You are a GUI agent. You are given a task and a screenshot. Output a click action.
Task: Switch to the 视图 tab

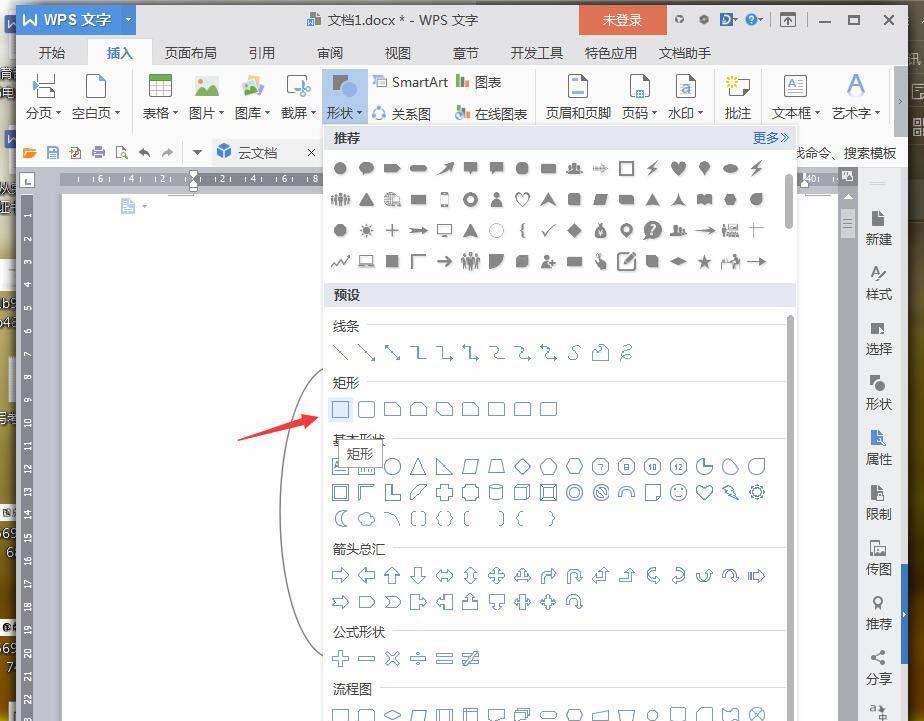pyautogui.click(x=397, y=53)
